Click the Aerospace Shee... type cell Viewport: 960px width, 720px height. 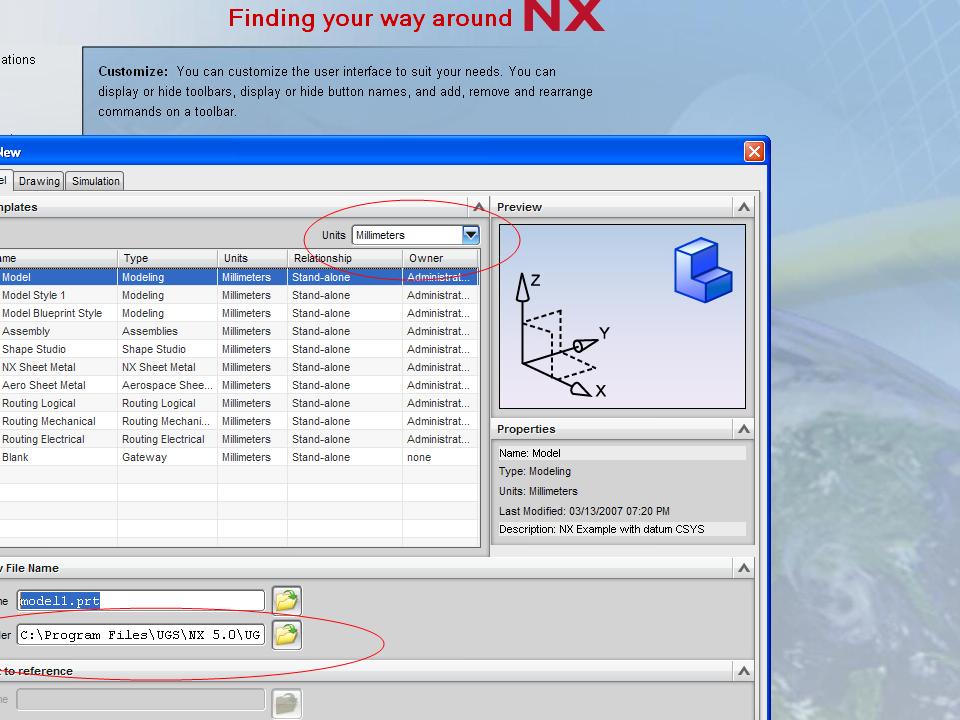pos(167,385)
